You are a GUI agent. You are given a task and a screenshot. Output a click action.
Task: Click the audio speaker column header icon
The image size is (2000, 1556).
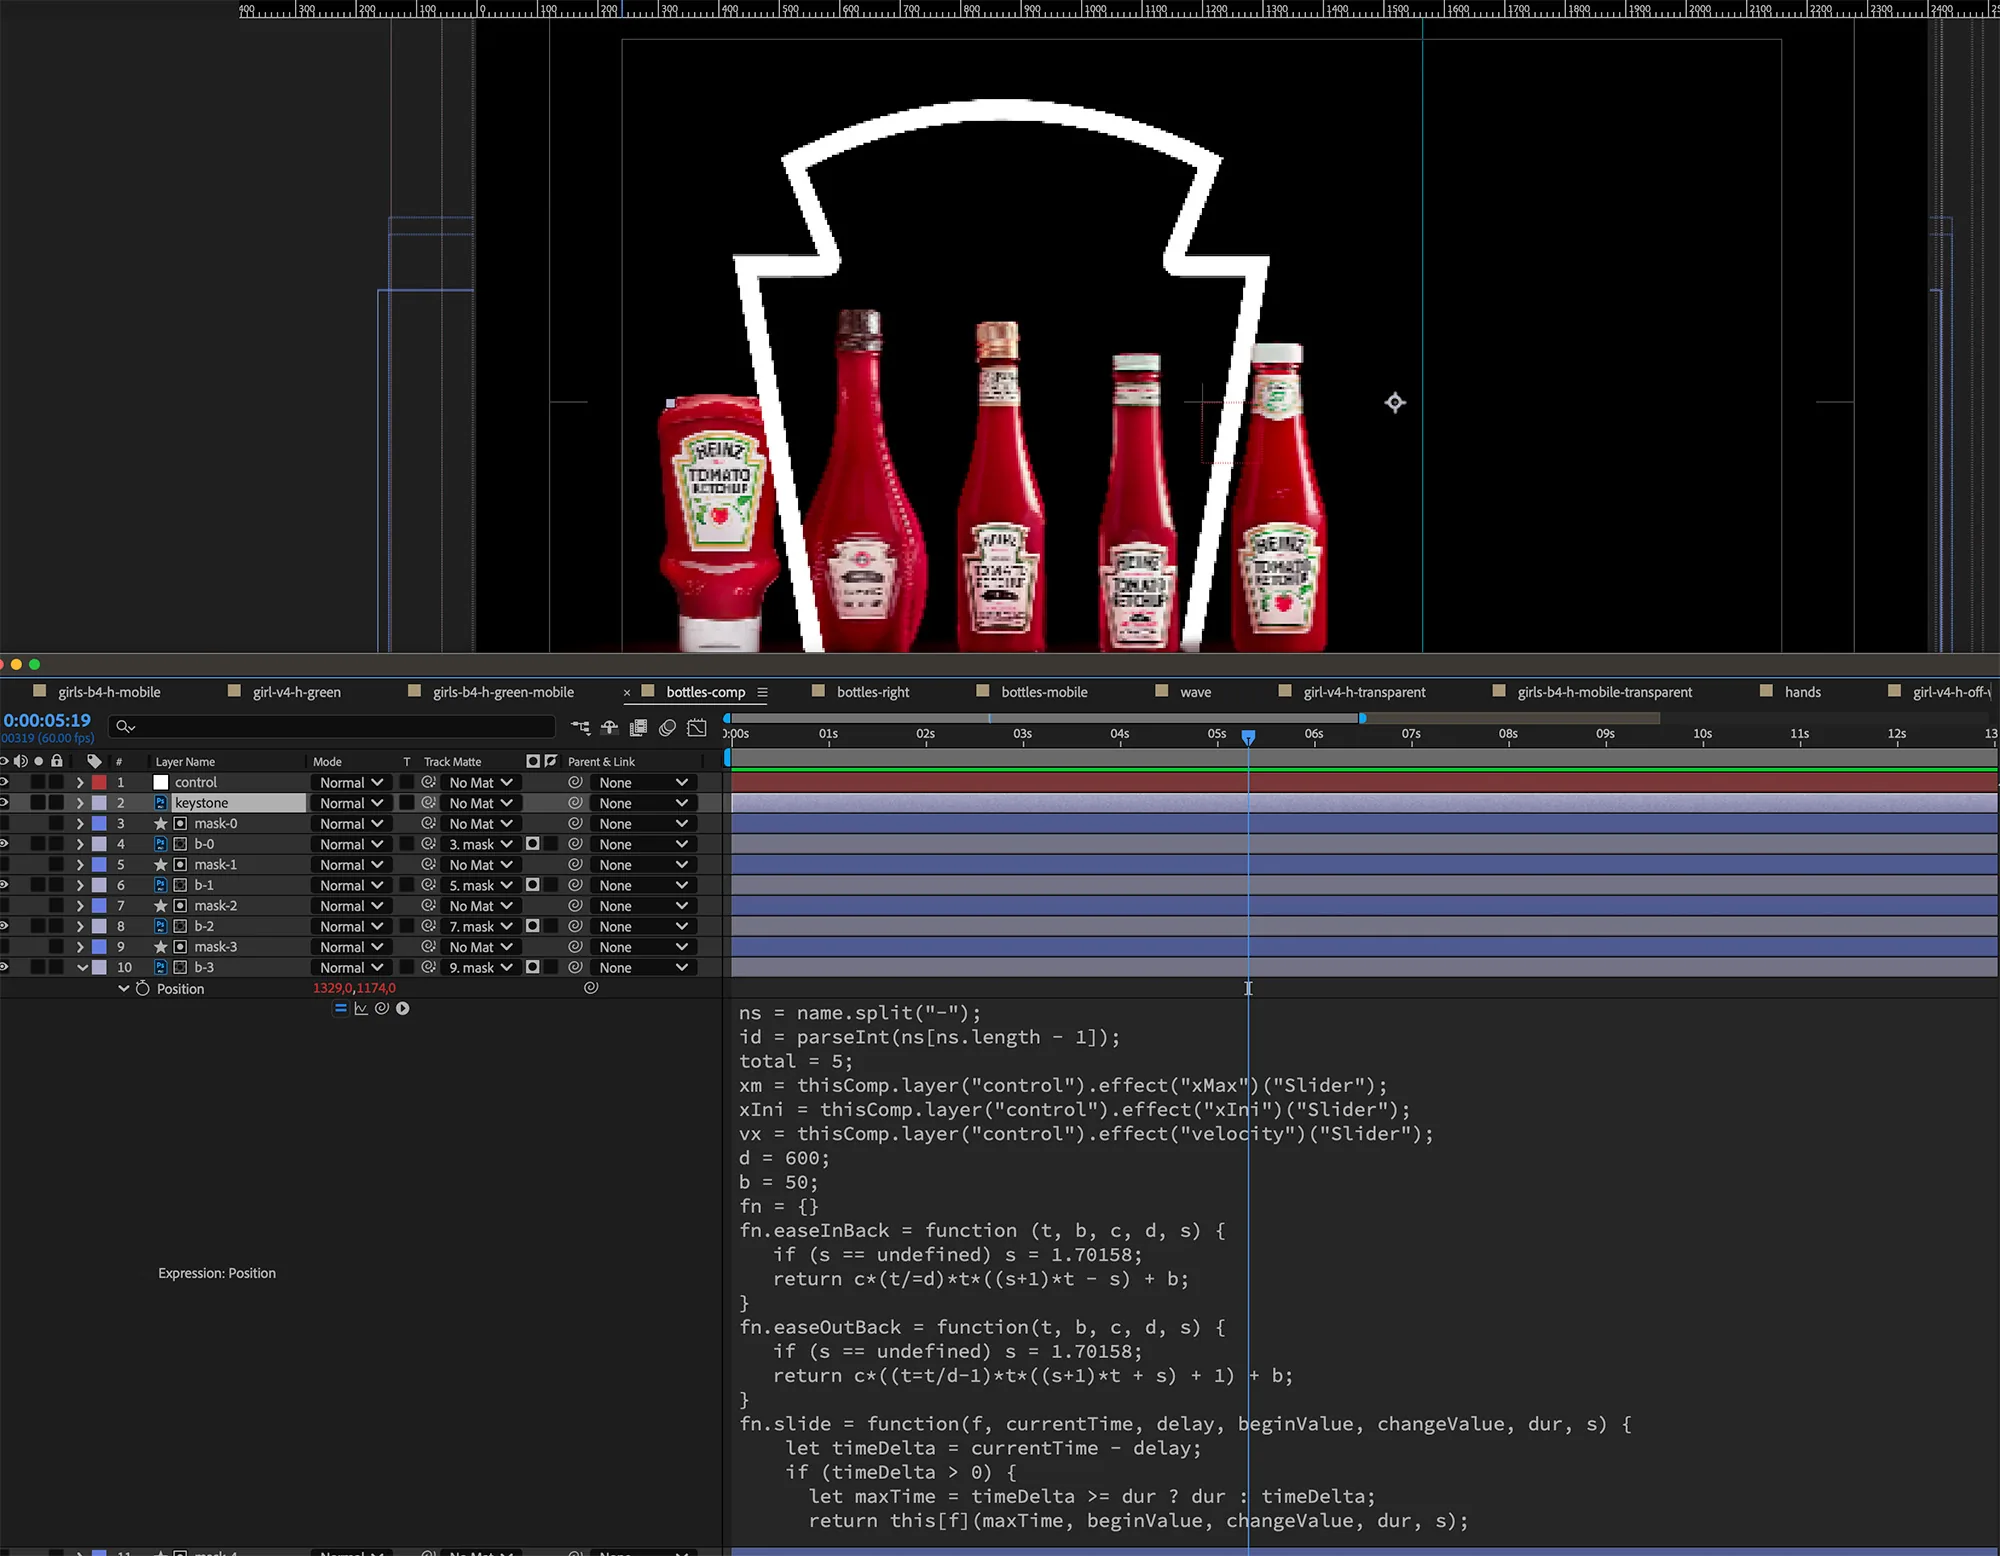(20, 761)
